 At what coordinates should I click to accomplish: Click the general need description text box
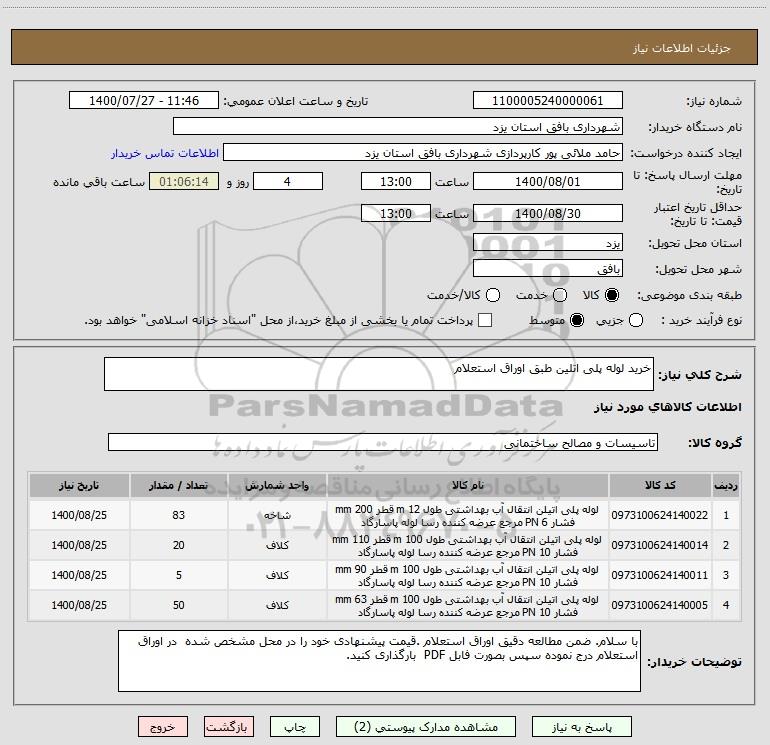[x=379, y=374]
